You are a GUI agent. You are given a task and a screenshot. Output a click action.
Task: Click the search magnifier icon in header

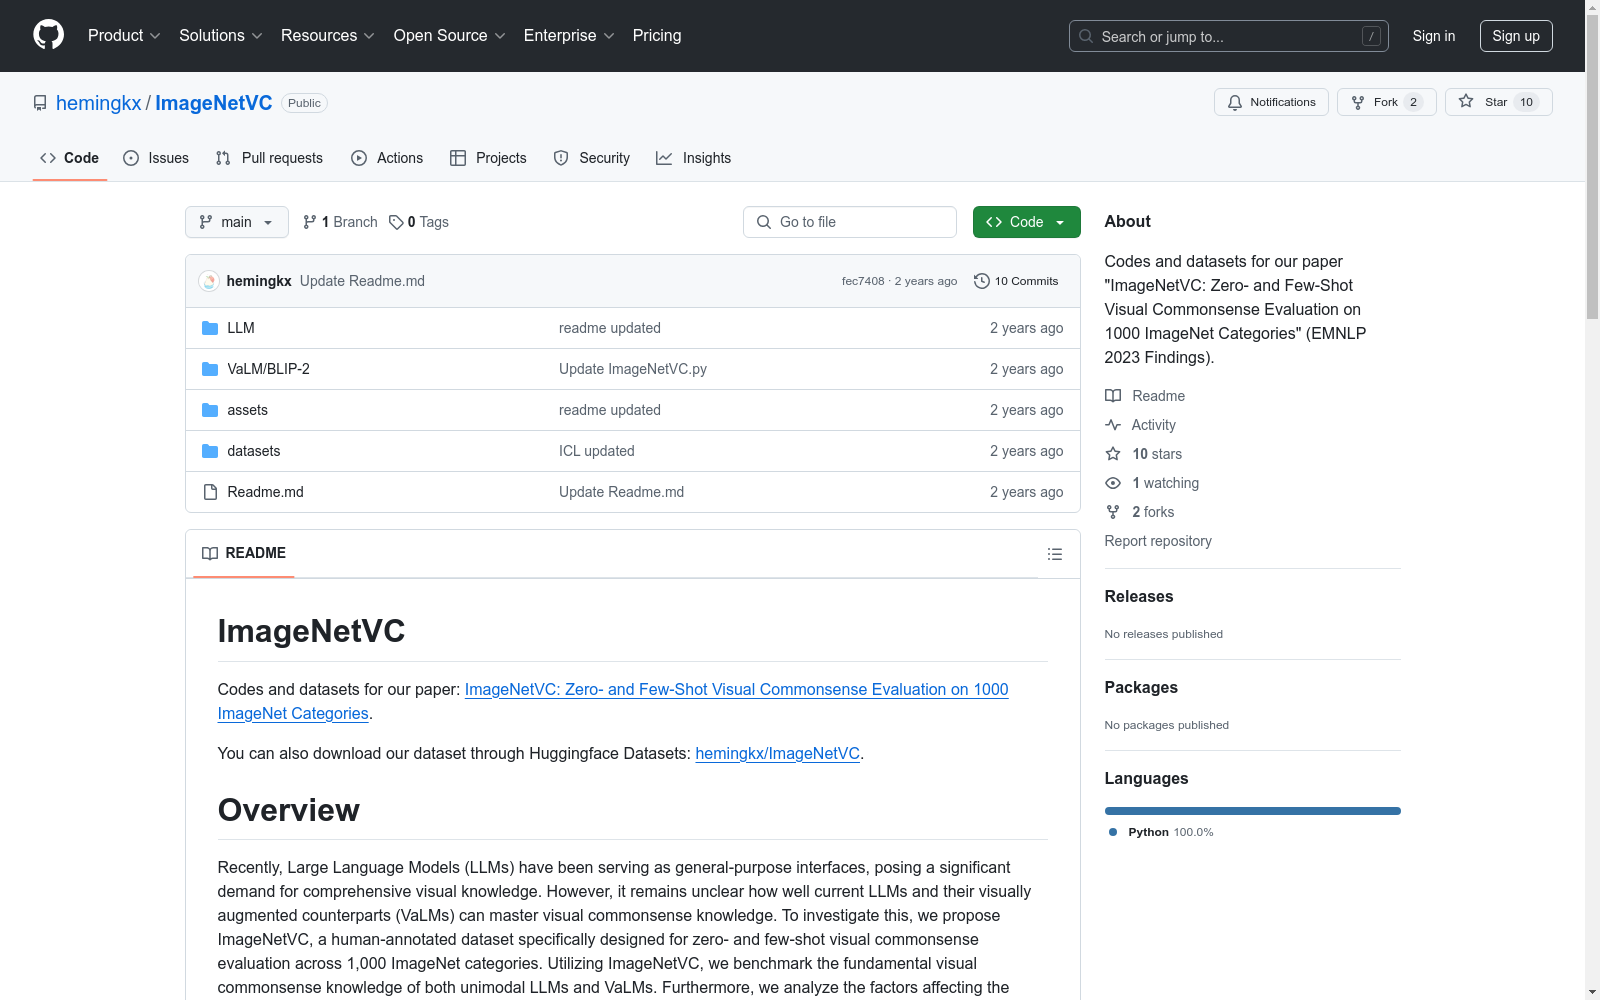click(1086, 36)
